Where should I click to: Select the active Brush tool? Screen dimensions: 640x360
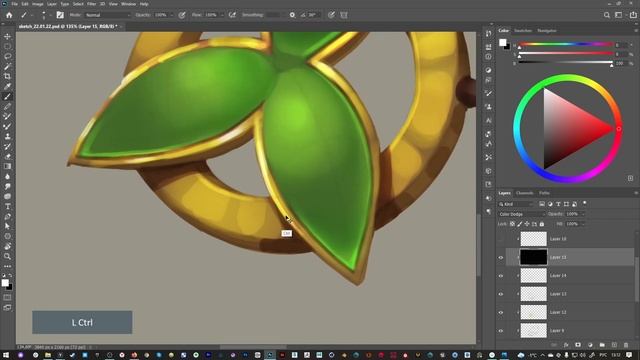tap(7, 96)
